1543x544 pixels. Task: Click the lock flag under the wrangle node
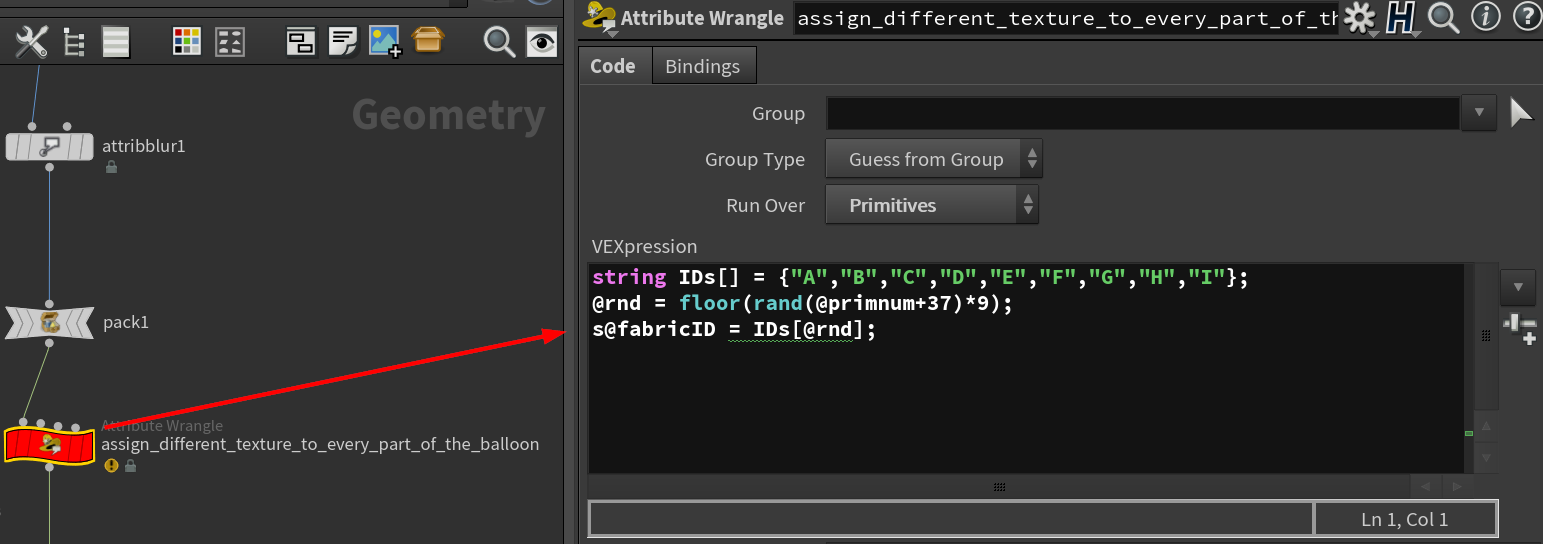(x=129, y=466)
